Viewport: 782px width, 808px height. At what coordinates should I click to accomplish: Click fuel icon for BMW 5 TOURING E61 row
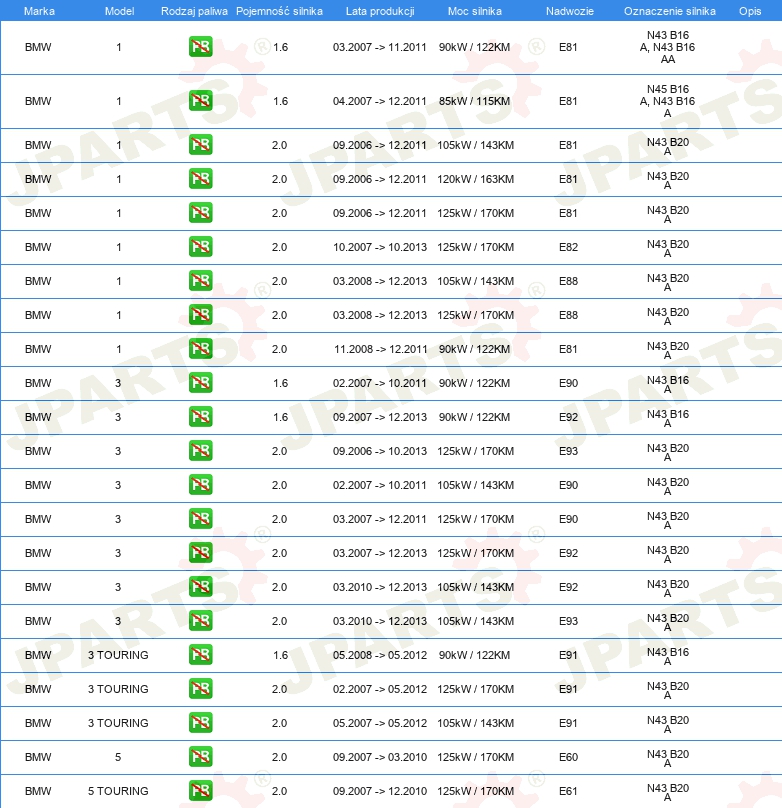click(200, 791)
